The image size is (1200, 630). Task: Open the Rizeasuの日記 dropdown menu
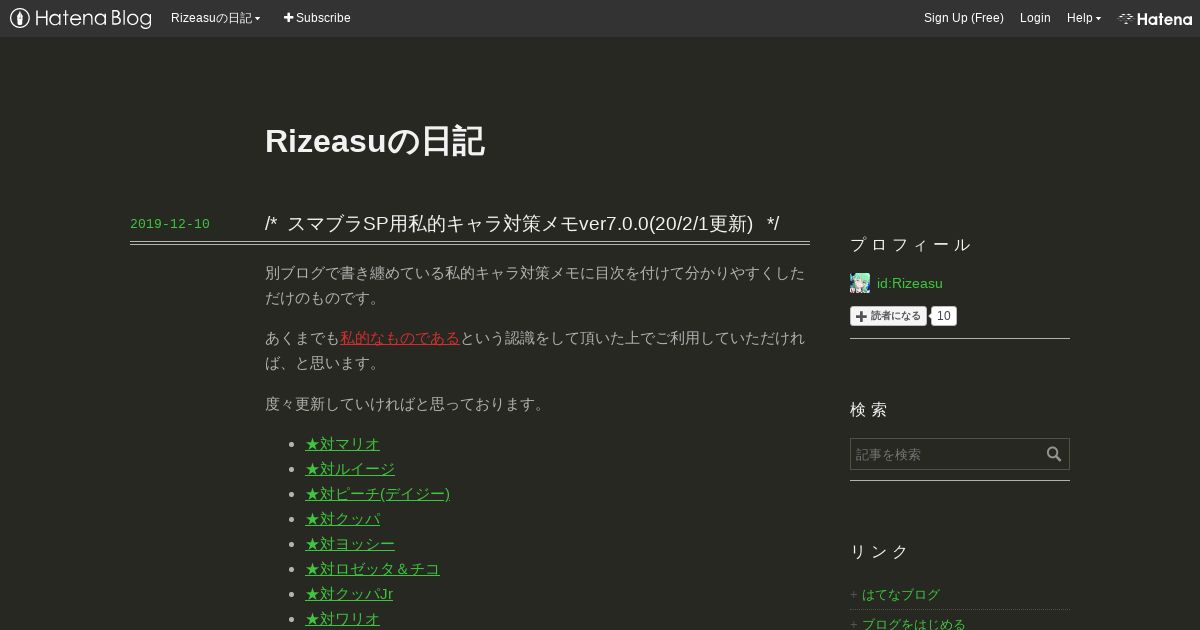(x=215, y=18)
